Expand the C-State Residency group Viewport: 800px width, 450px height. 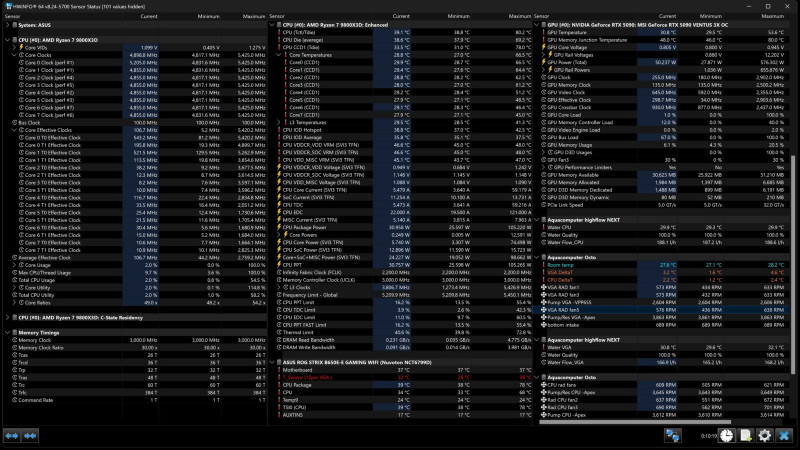[8, 317]
